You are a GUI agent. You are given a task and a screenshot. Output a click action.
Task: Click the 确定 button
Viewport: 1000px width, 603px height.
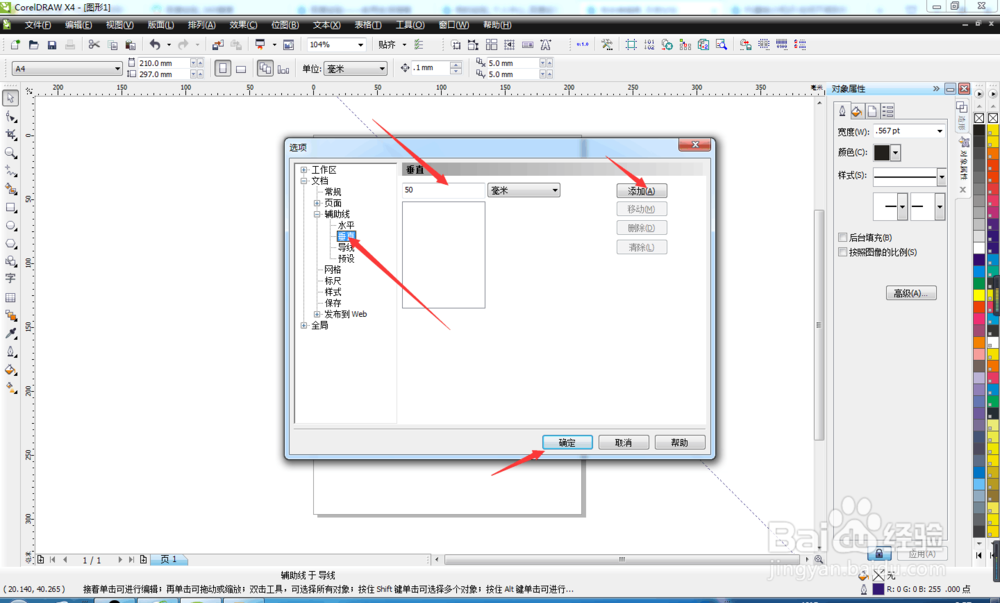567,442
